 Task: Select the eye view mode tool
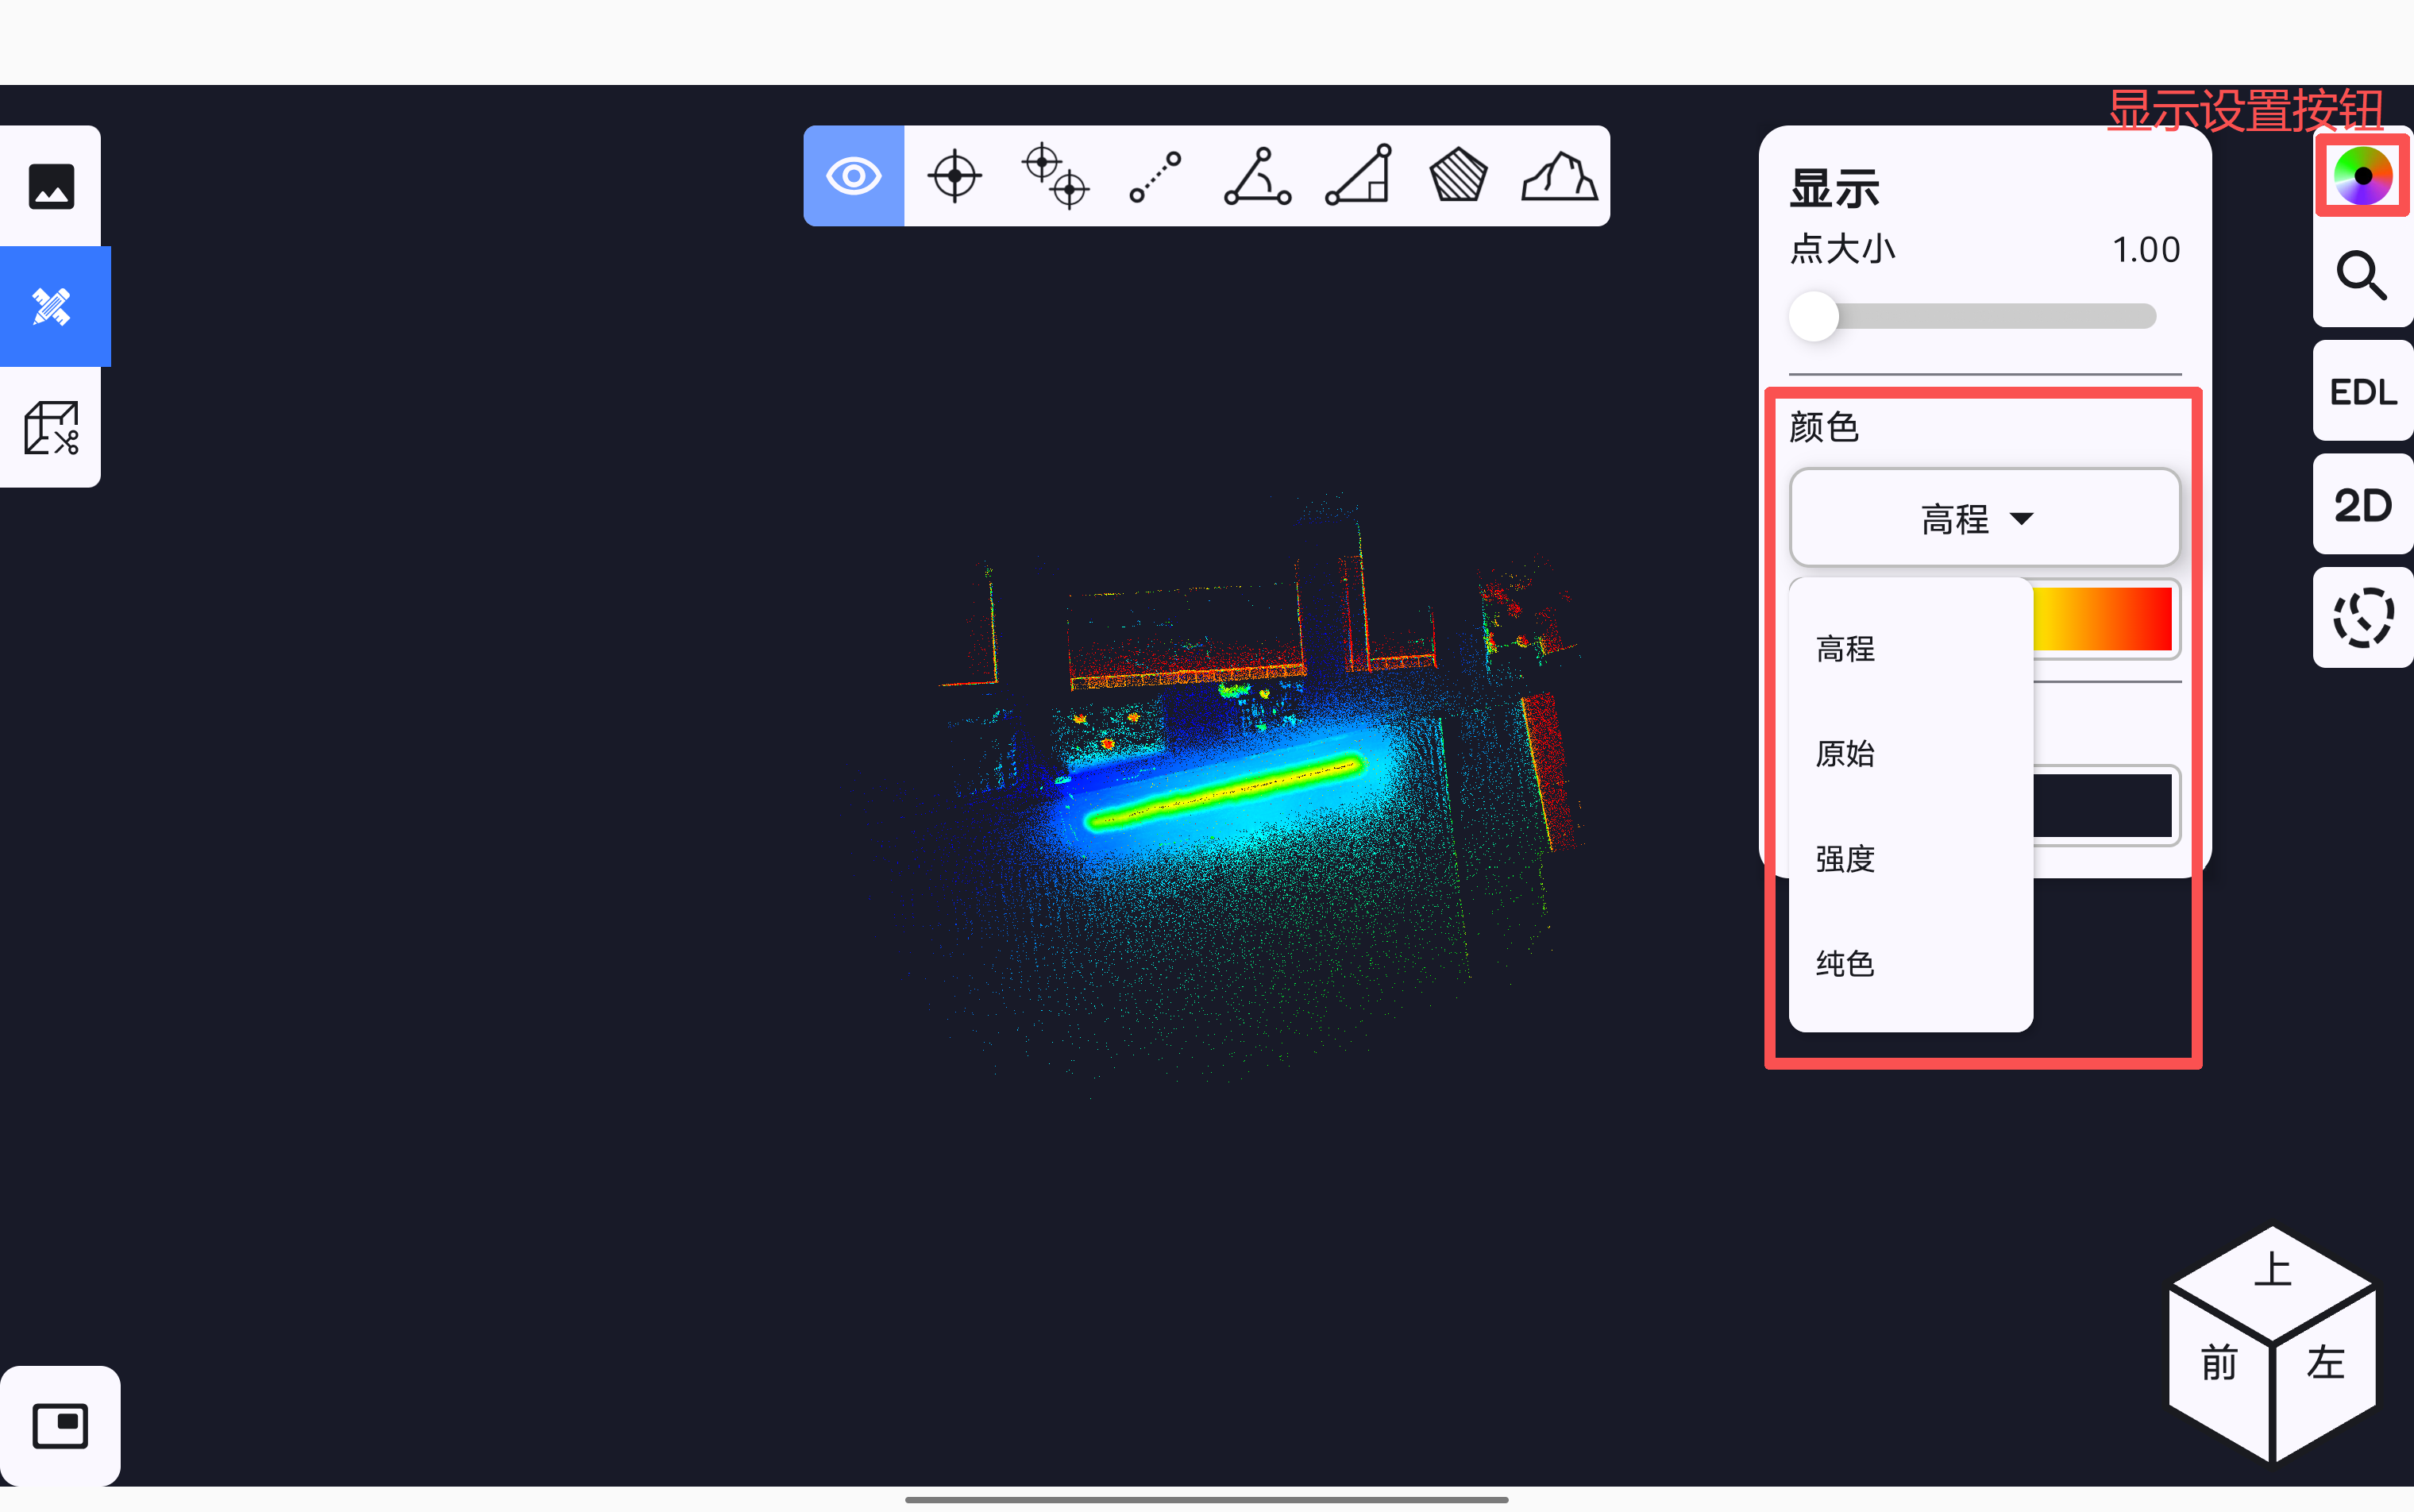pos(853,176)
